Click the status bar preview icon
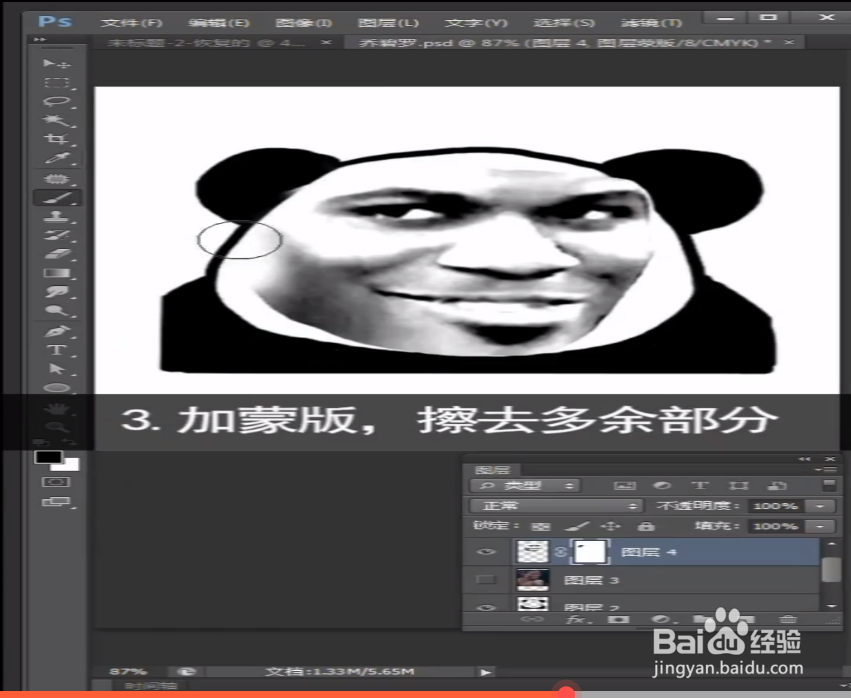This screenshot has width=851, height=698. (x=186, y=672)
